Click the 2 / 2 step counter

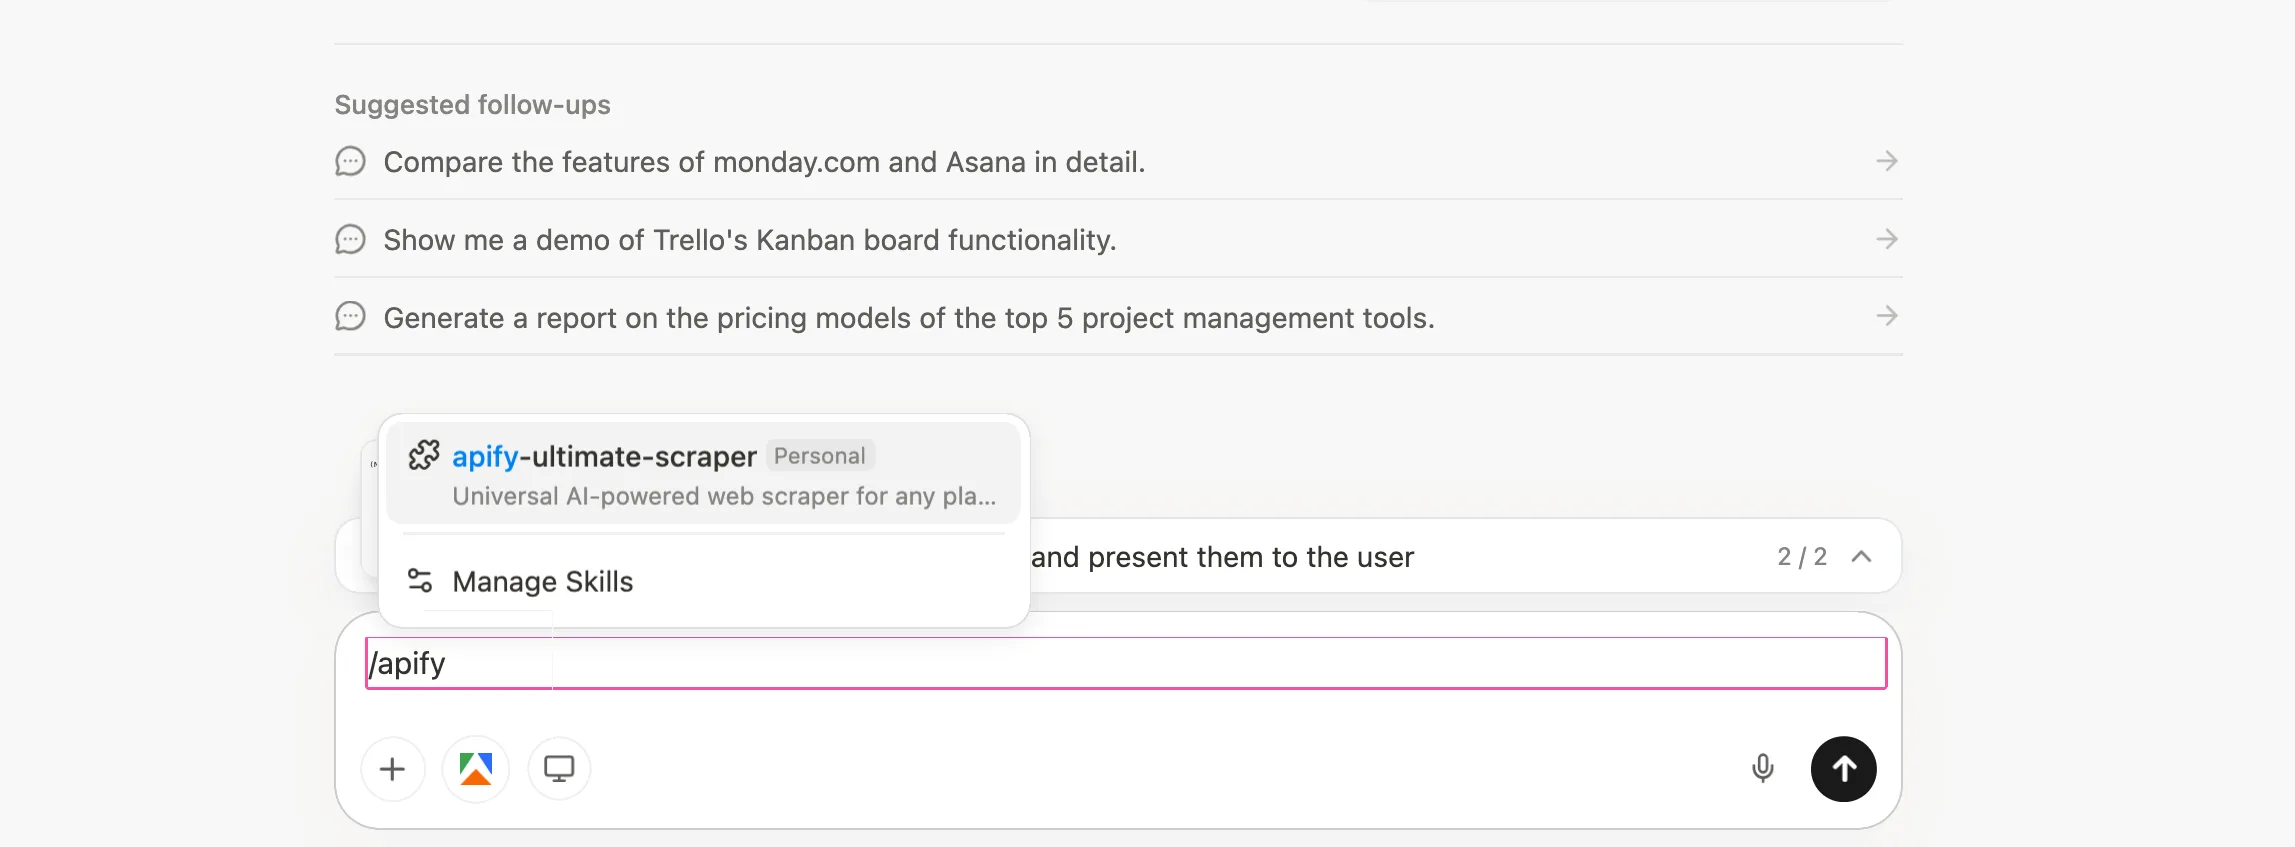1802,557
